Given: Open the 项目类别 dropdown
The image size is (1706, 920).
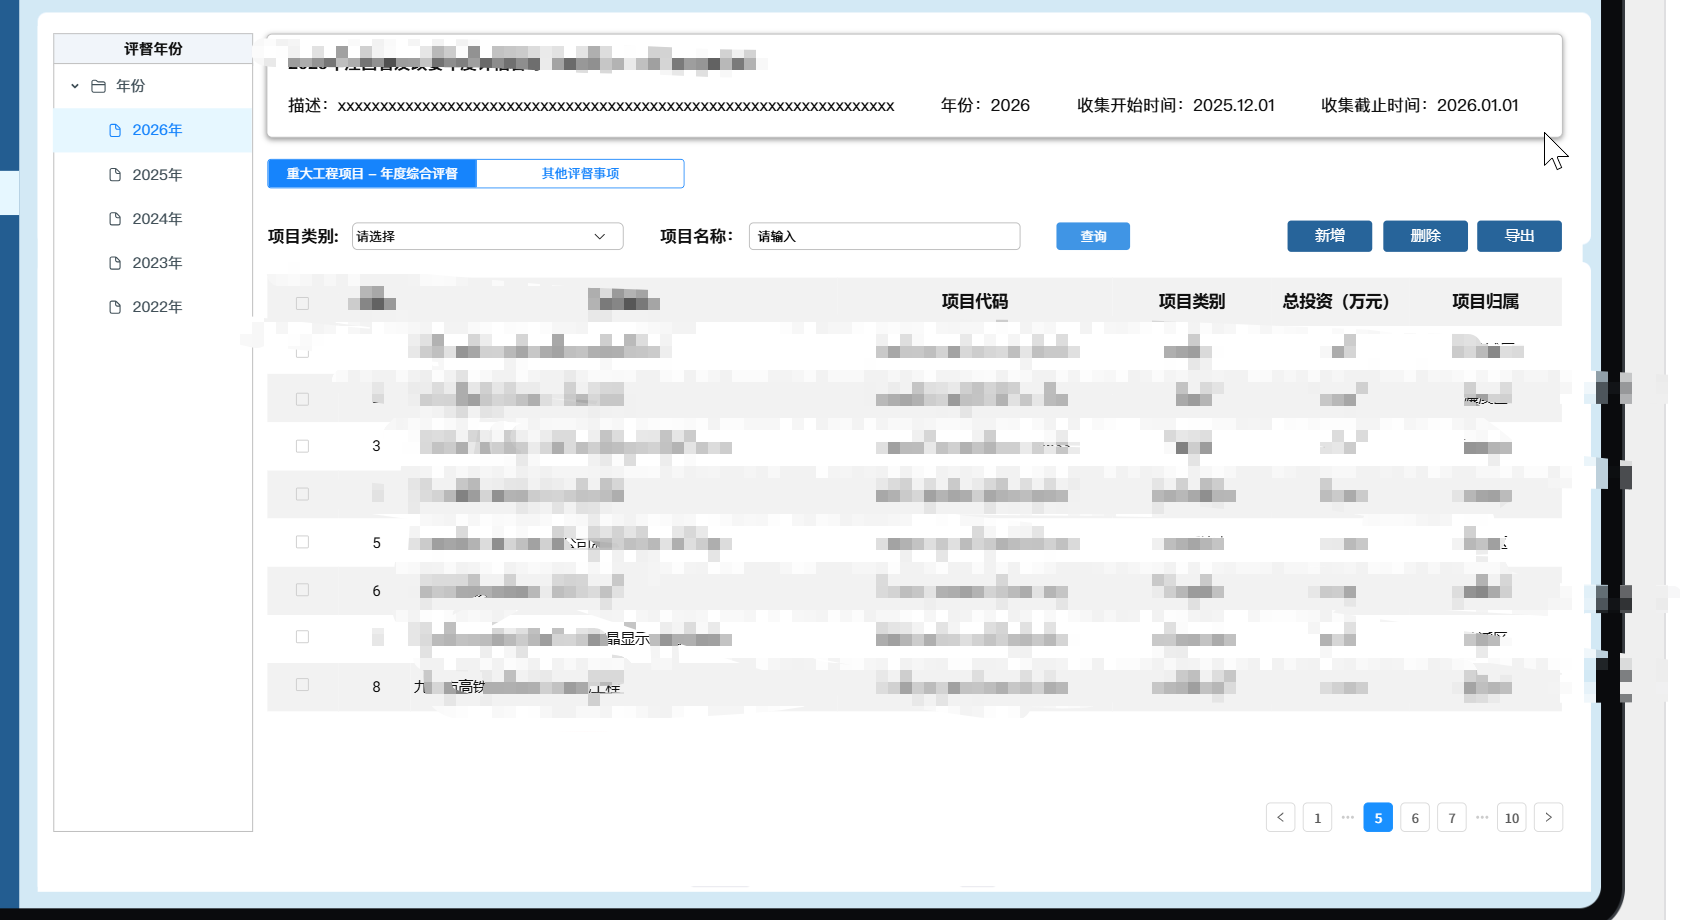Looking at the screenshot, I should pos(487,236).
